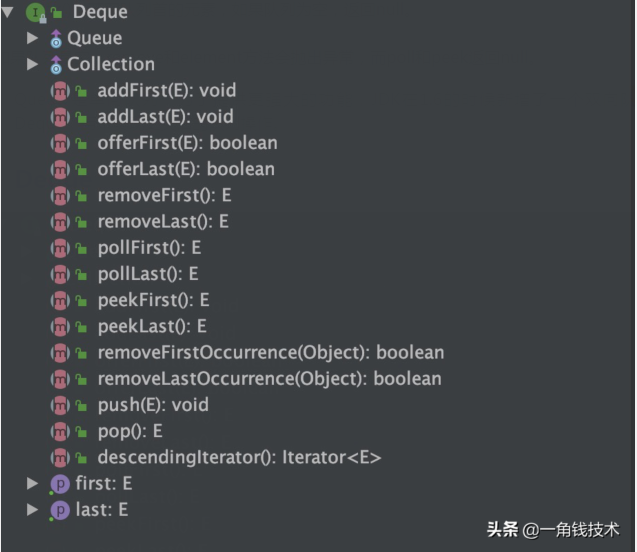Click the Queue superinterface icon
This screenshot has width=637, height=552.
tap(57, 39)
